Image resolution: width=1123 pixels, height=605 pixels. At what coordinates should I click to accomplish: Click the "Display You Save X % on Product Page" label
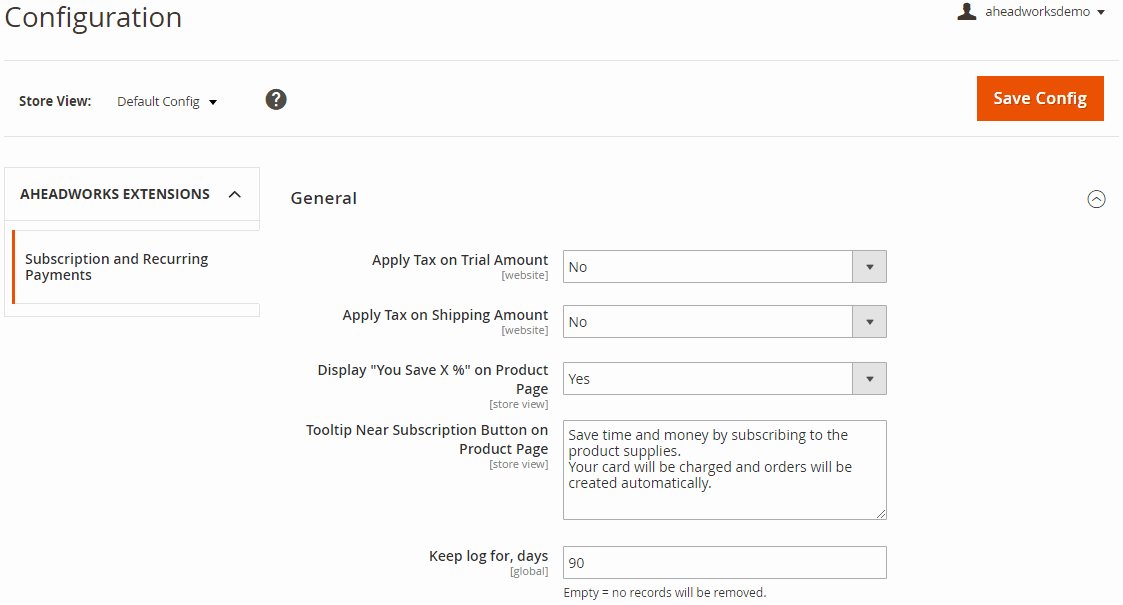coord(433,379)
